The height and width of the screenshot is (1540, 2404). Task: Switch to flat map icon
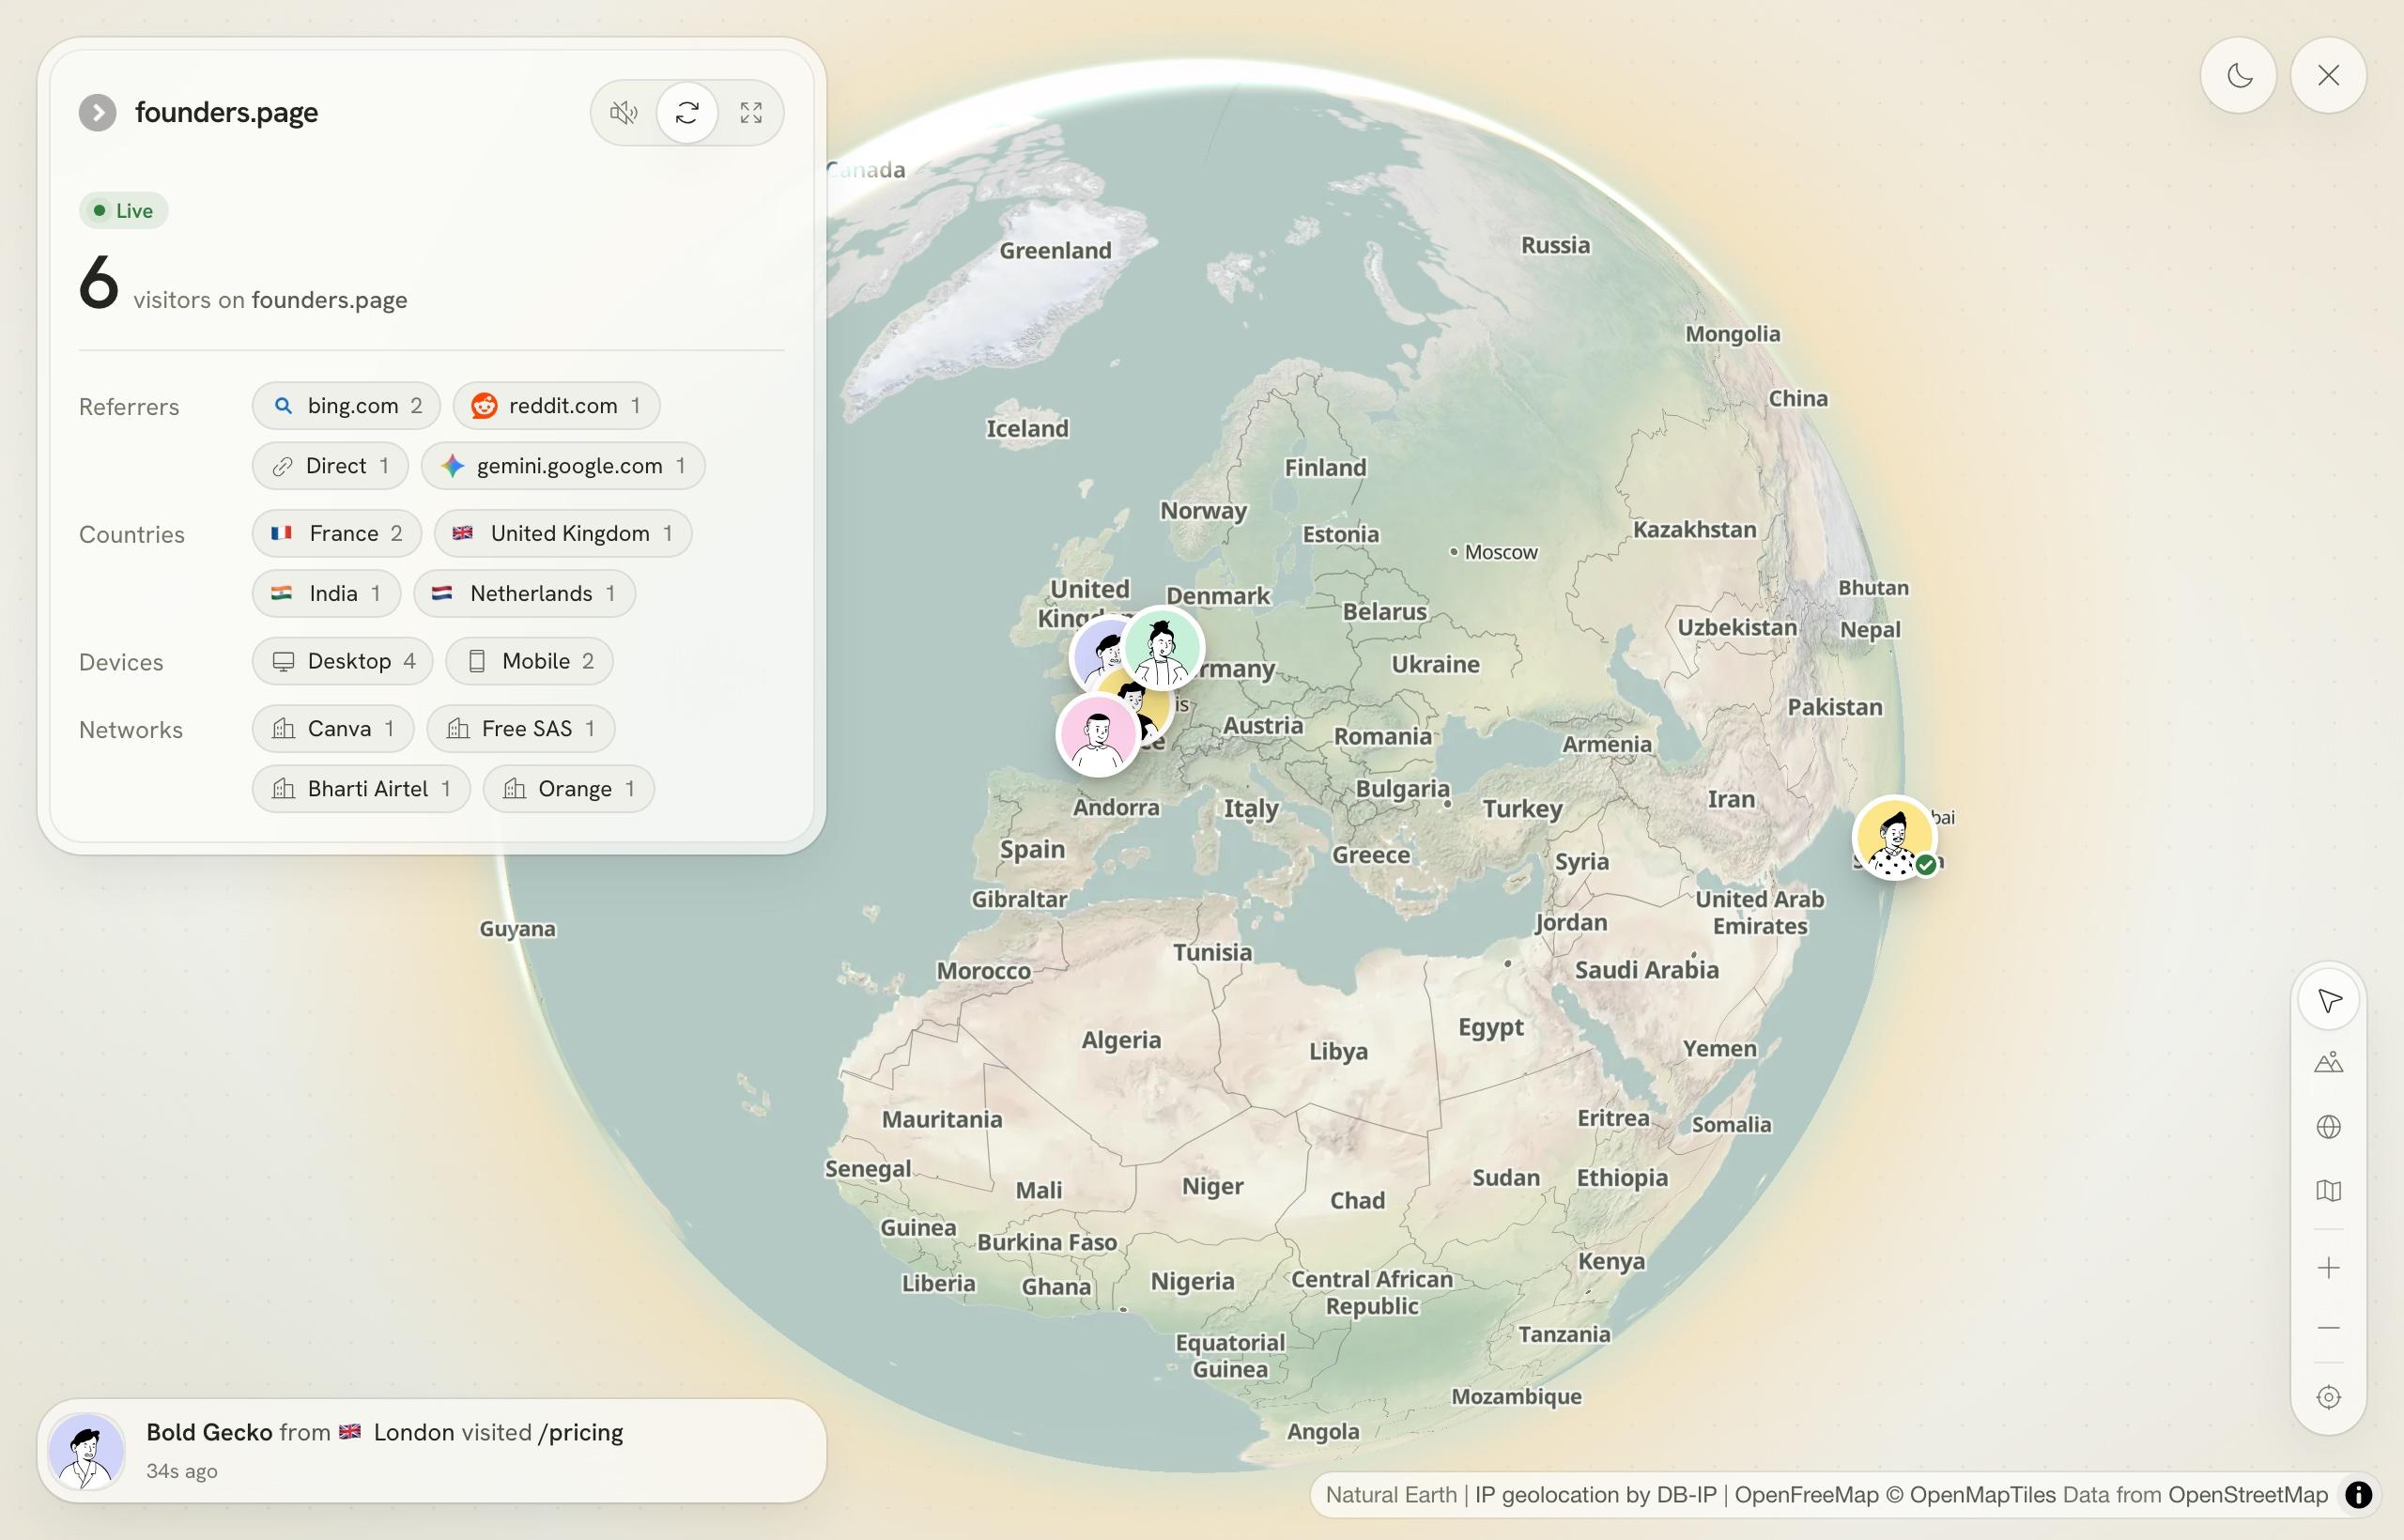point(2329,1190)
